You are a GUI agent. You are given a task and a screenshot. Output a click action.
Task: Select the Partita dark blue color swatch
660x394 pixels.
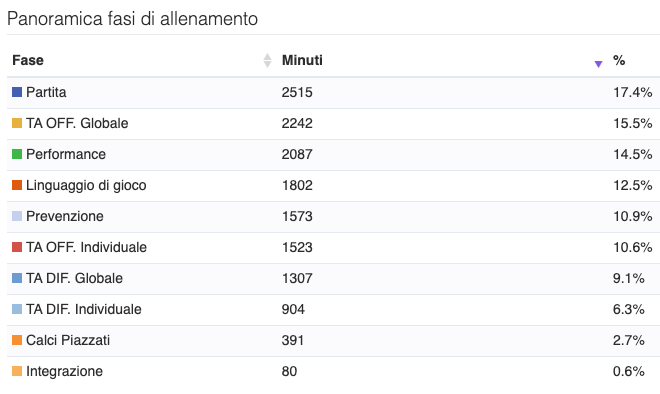pos(17,92)
